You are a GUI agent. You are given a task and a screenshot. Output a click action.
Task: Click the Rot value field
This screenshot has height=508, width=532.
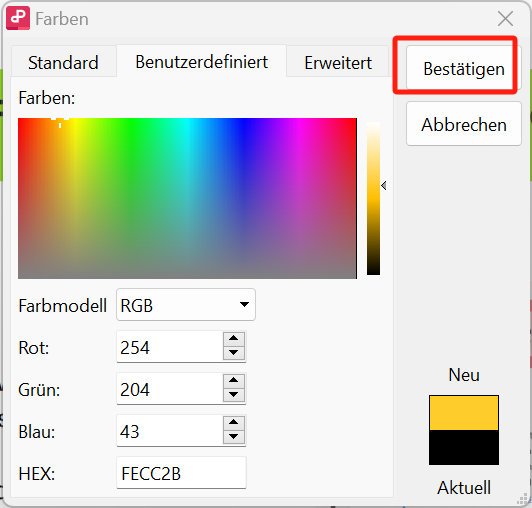pos(170,346)
